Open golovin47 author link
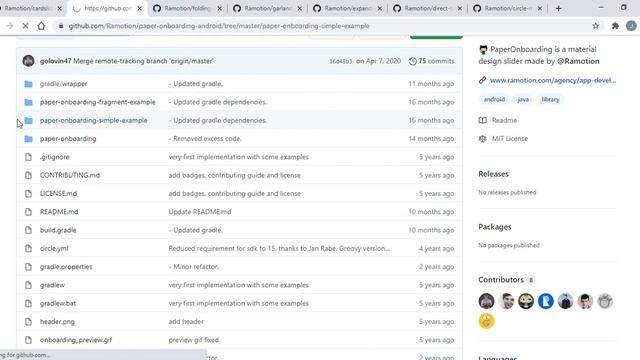 coord(56,61)
